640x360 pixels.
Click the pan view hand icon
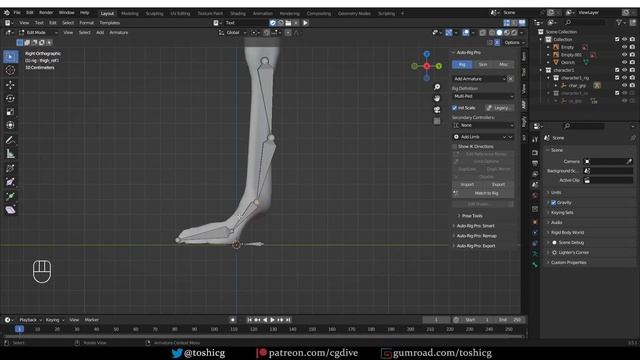[437, 98]
